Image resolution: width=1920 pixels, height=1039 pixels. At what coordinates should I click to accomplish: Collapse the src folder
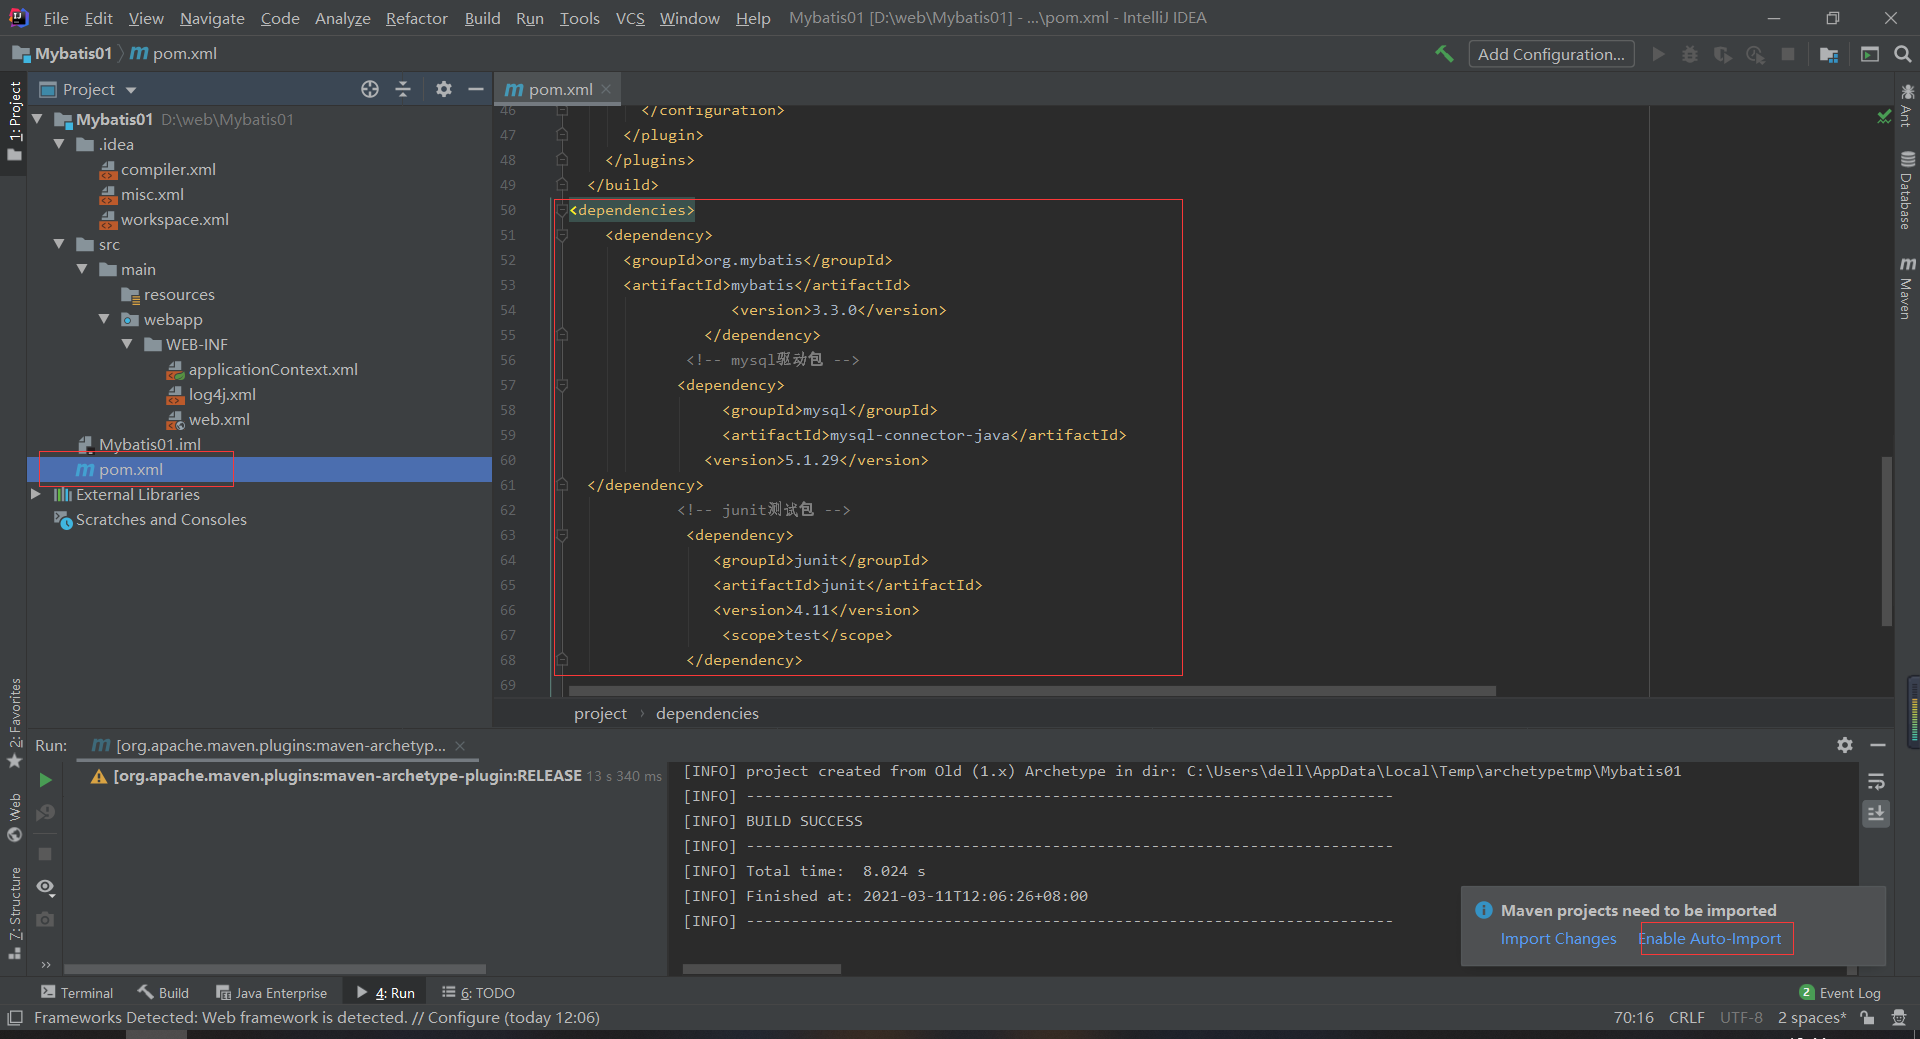(59, 244)
